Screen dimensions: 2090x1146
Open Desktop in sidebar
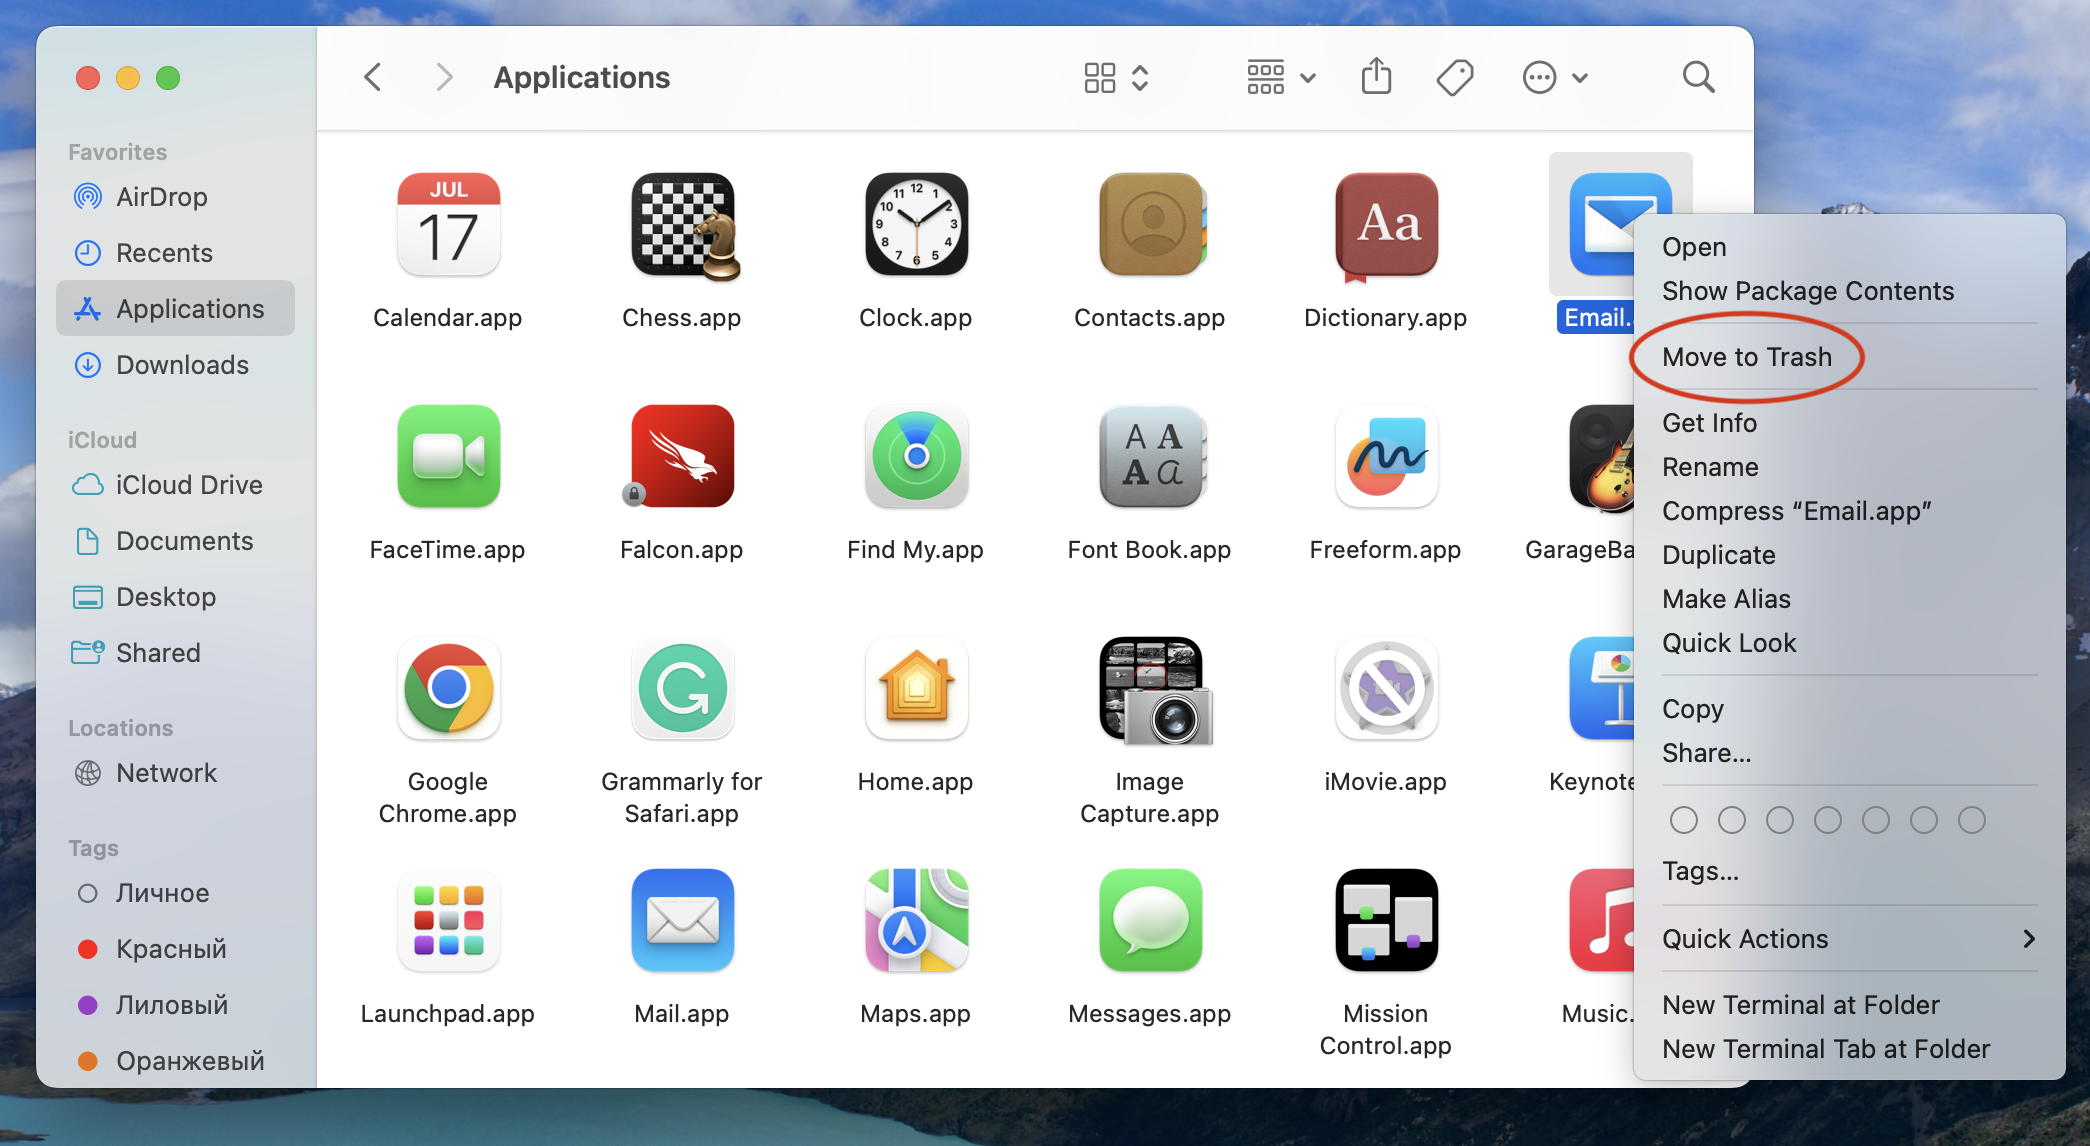click(x=175, y=597)
